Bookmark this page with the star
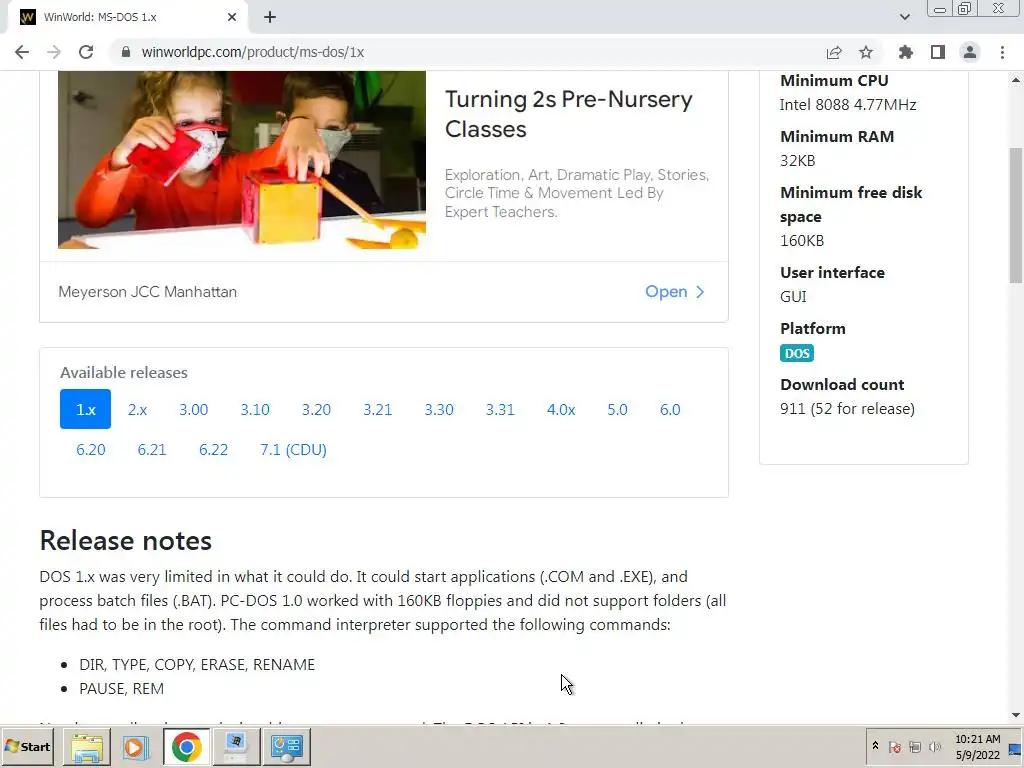Image resolution: width=1024 pixels, height=768 pixels. point(866,52)
